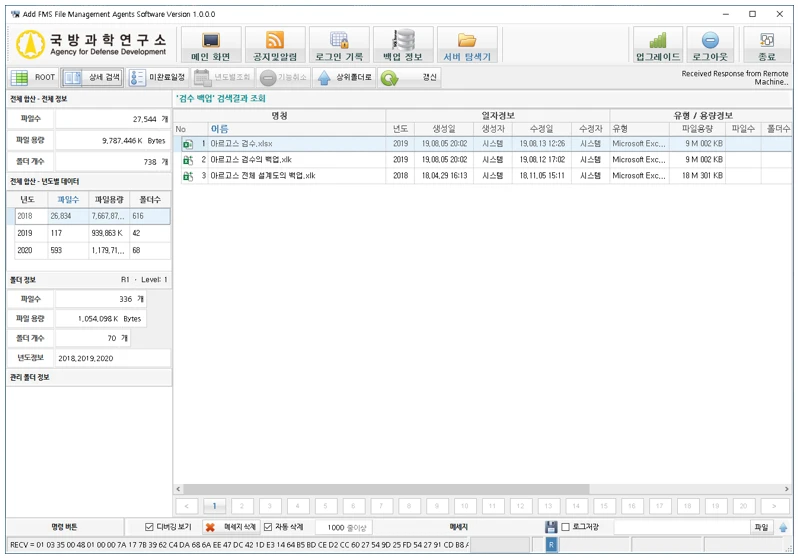Click file icon of 아르고스 전체 설계도의 백업.xlk
This screenshot has width=798, height=558.
tap(188, 176)
